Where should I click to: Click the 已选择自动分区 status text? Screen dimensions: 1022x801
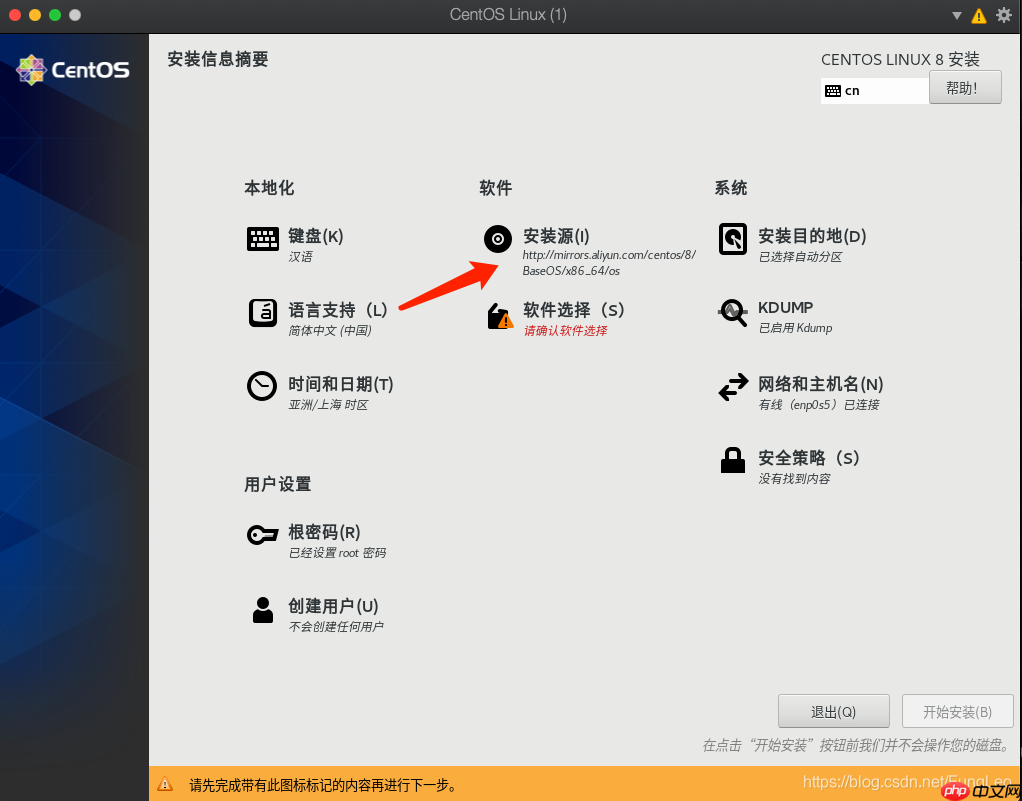pos(800,257)
